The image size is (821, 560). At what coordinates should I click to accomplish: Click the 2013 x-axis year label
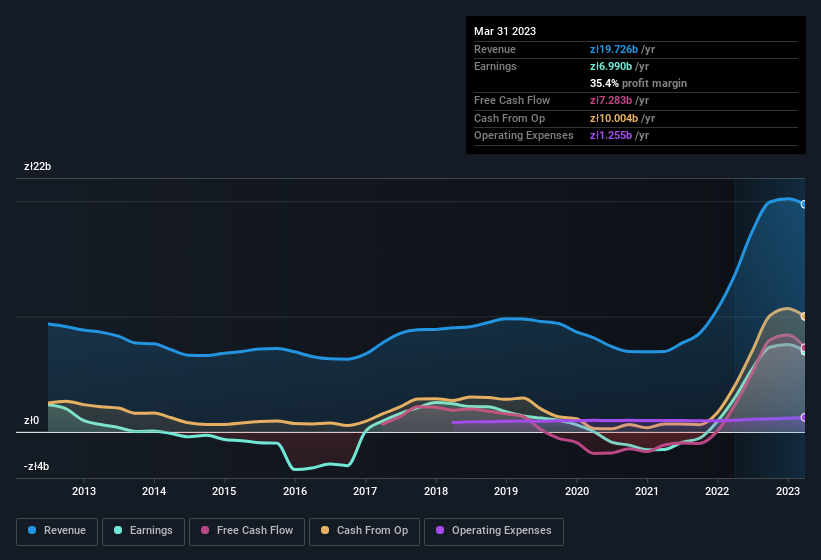click(x=84, y=491)
